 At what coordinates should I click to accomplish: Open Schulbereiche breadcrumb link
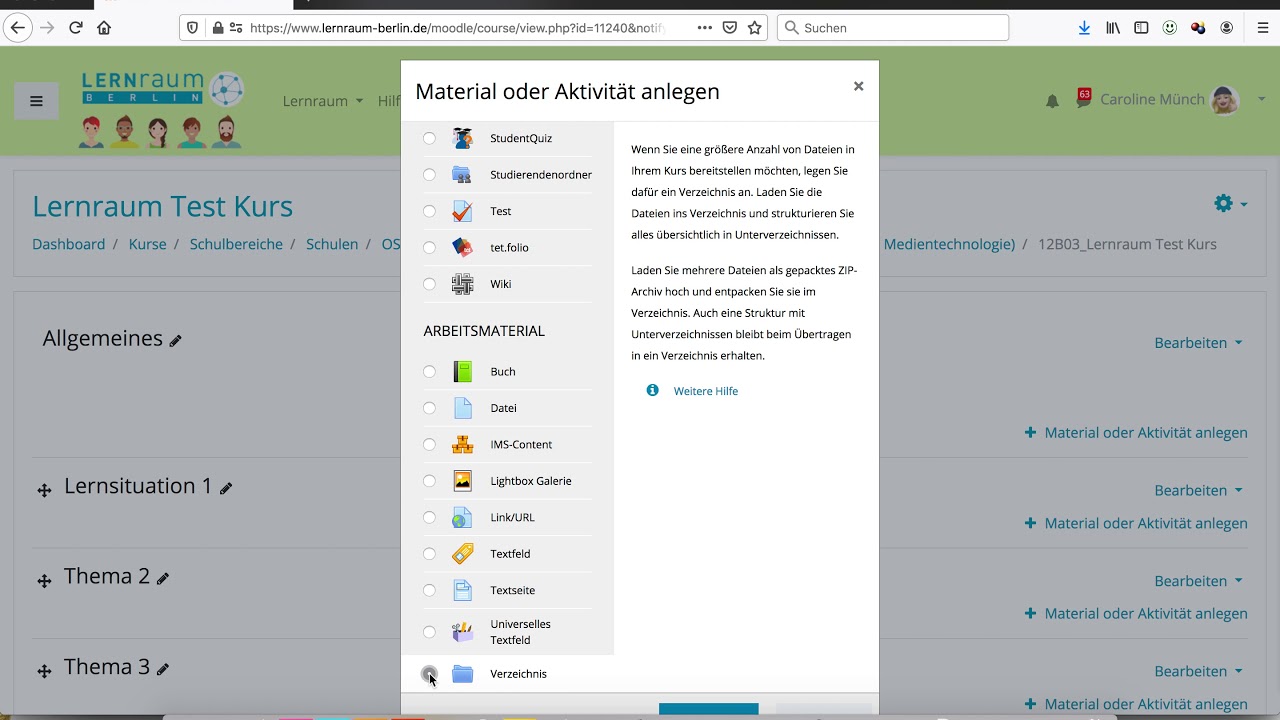(x=236, y=244)
